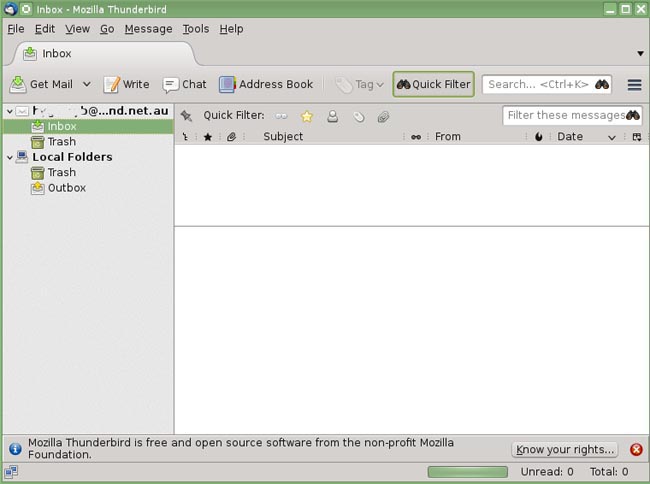Image resolution: width=650 pixels, height=484 pixels.
Task: Sort by the read status column
Action: 416,137
